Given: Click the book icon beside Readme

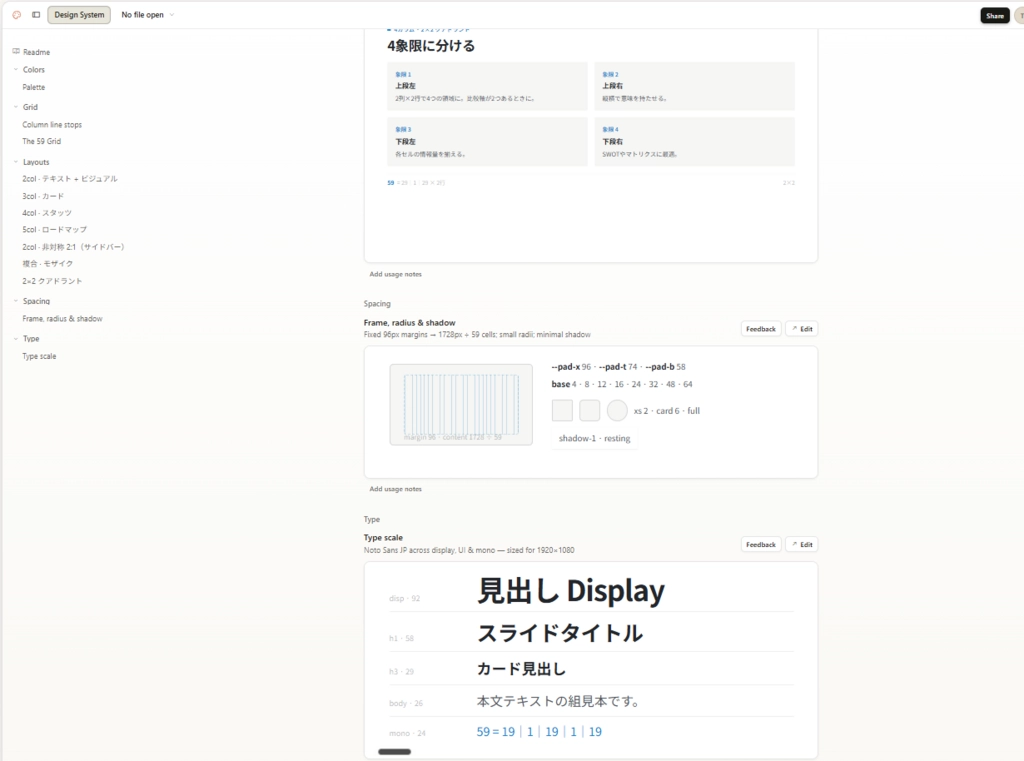Looking at the screenshot, I should (x=16, y=51).
